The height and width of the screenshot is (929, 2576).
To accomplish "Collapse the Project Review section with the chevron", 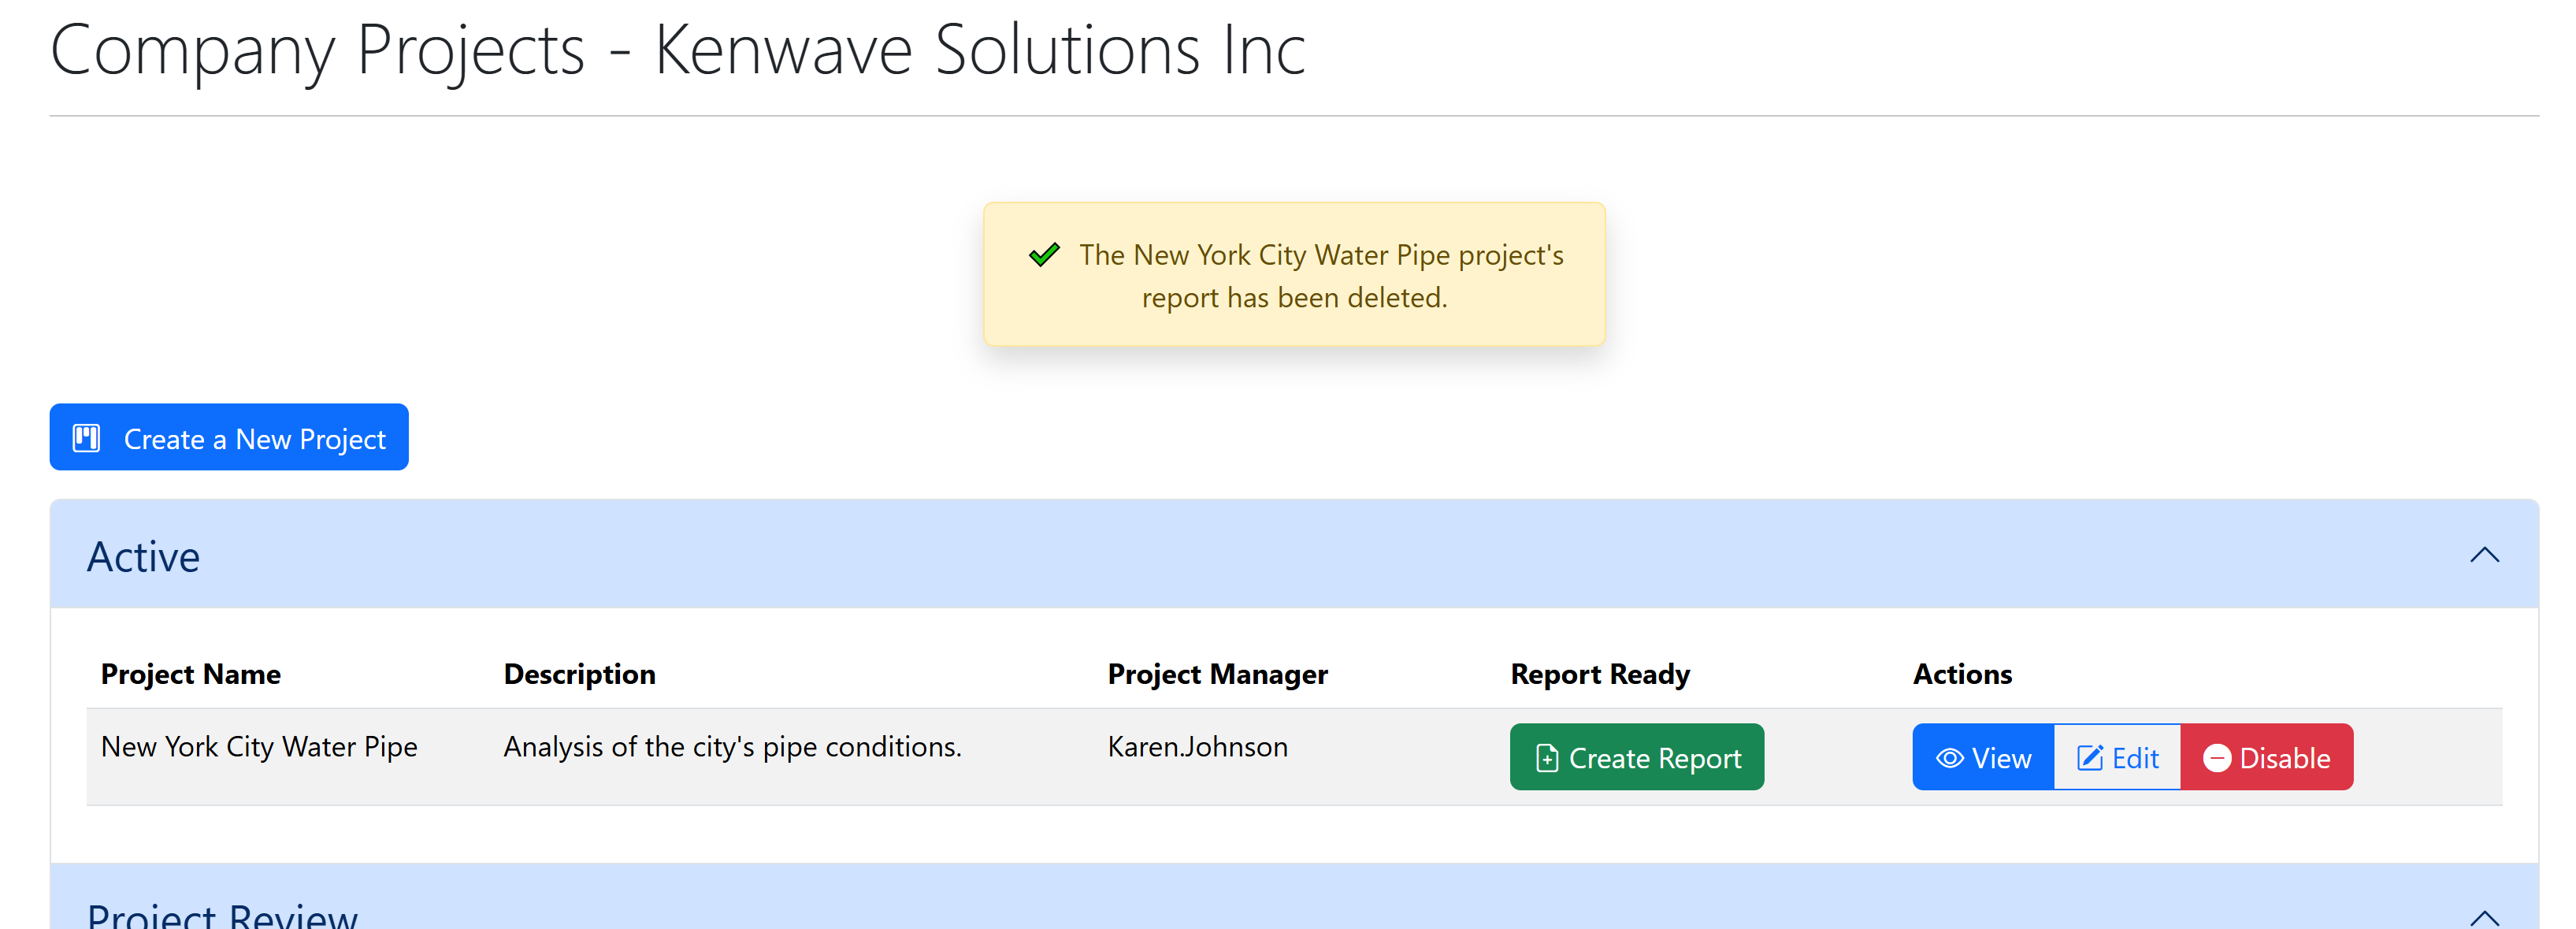I will point(2483,917).
